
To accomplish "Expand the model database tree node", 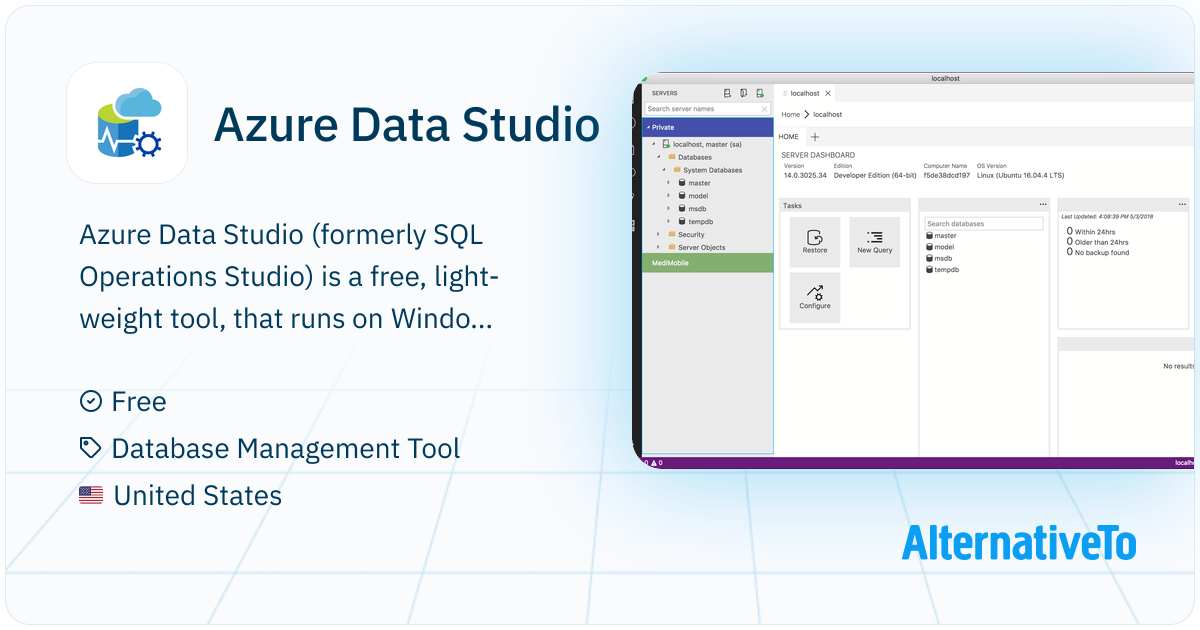I will point(669,196).
